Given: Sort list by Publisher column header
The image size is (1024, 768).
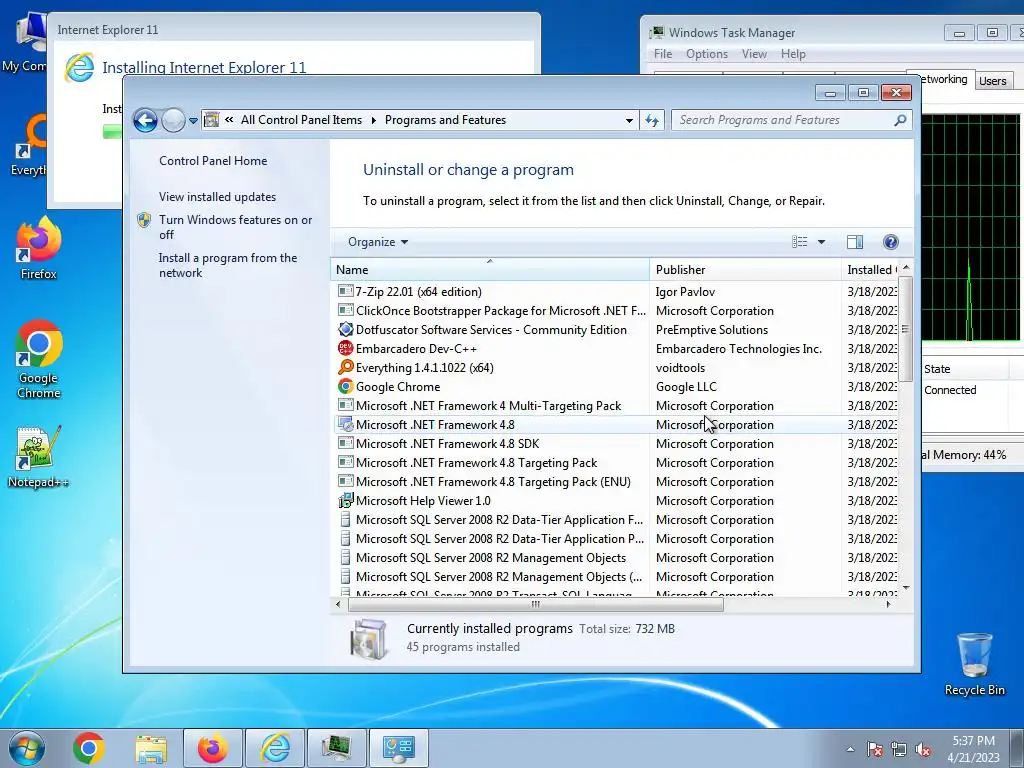Looking at the screenshot, I should (x=745, y=270).
